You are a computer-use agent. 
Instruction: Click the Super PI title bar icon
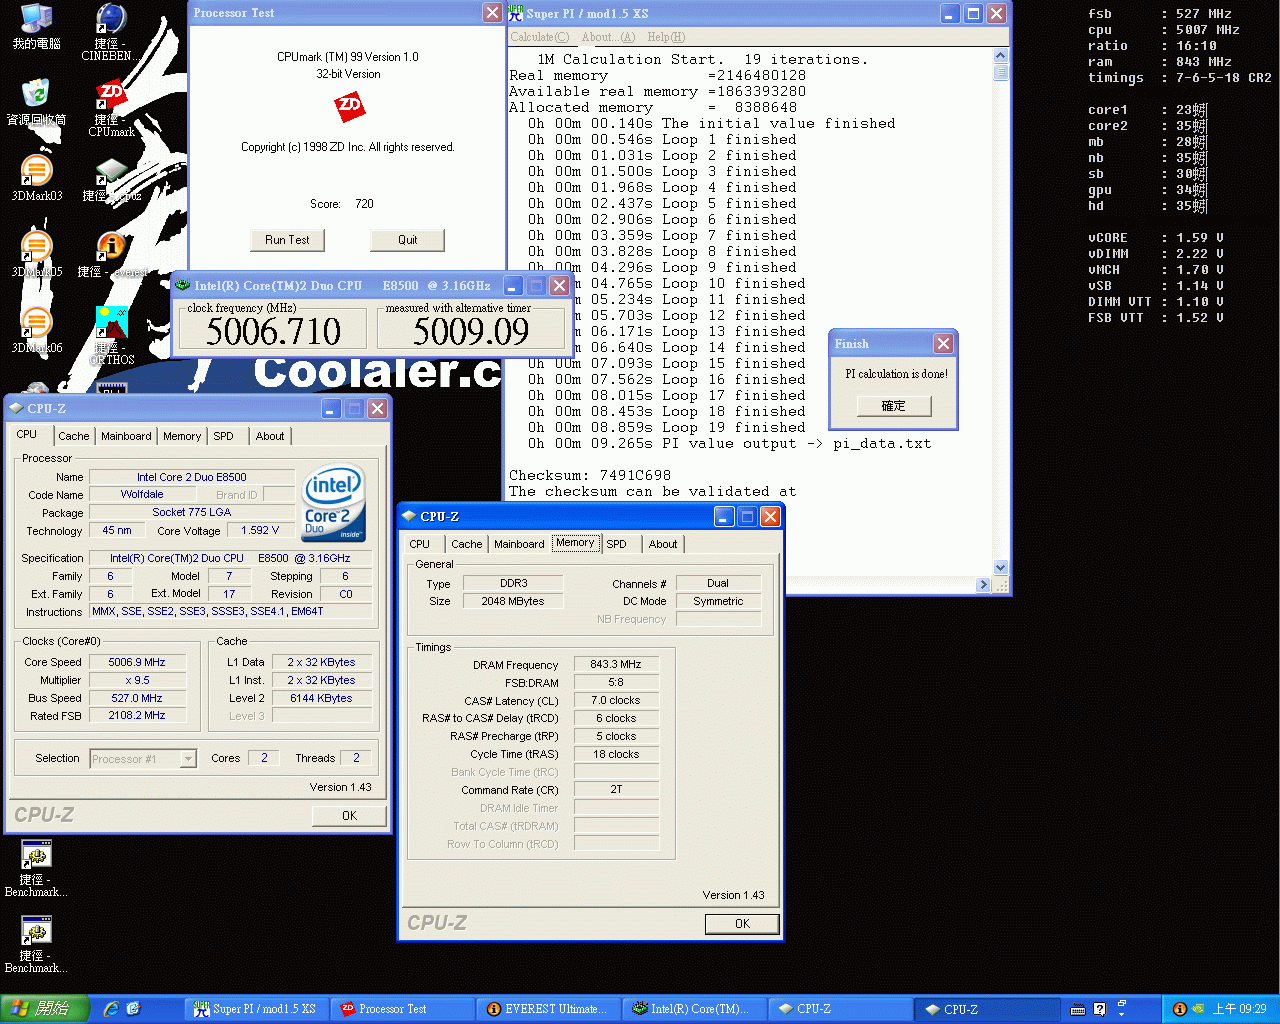(516, 13)
